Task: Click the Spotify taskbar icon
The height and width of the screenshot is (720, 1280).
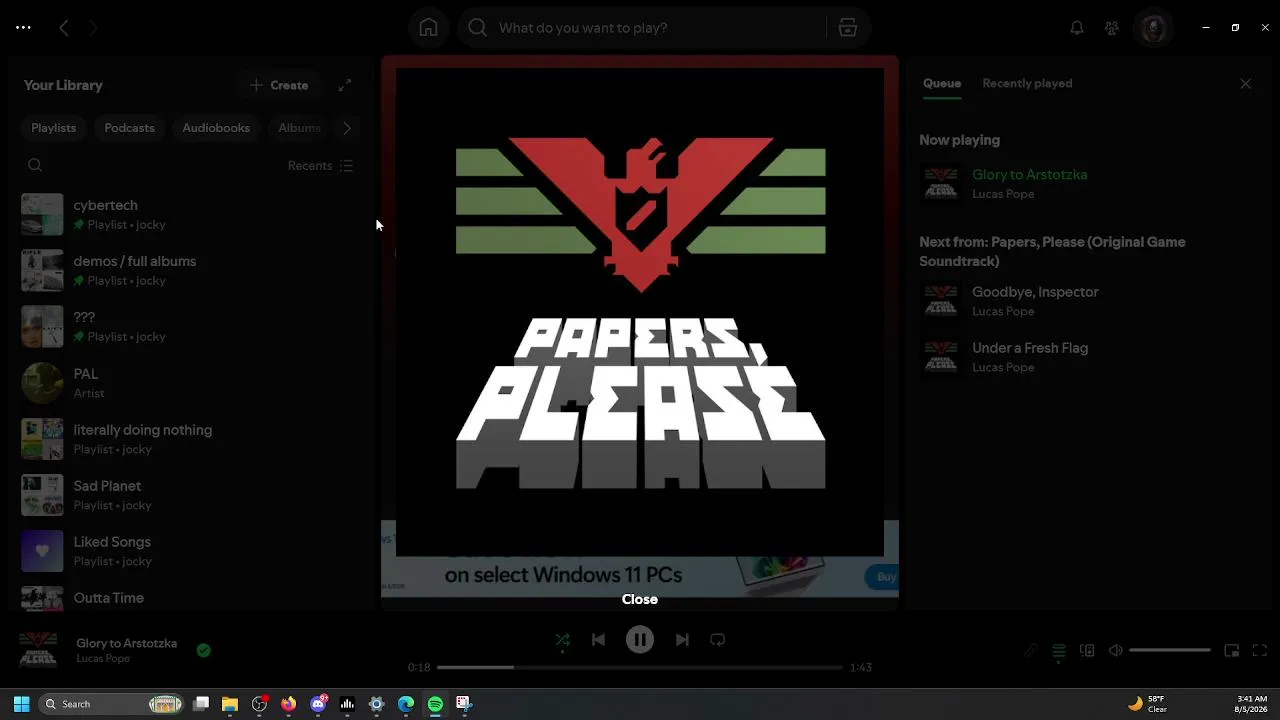Action: coord(435,704)
